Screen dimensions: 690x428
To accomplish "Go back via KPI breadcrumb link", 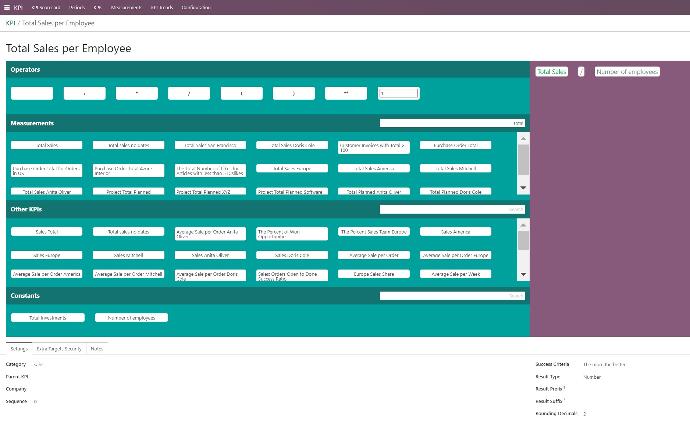I will 11,23.
